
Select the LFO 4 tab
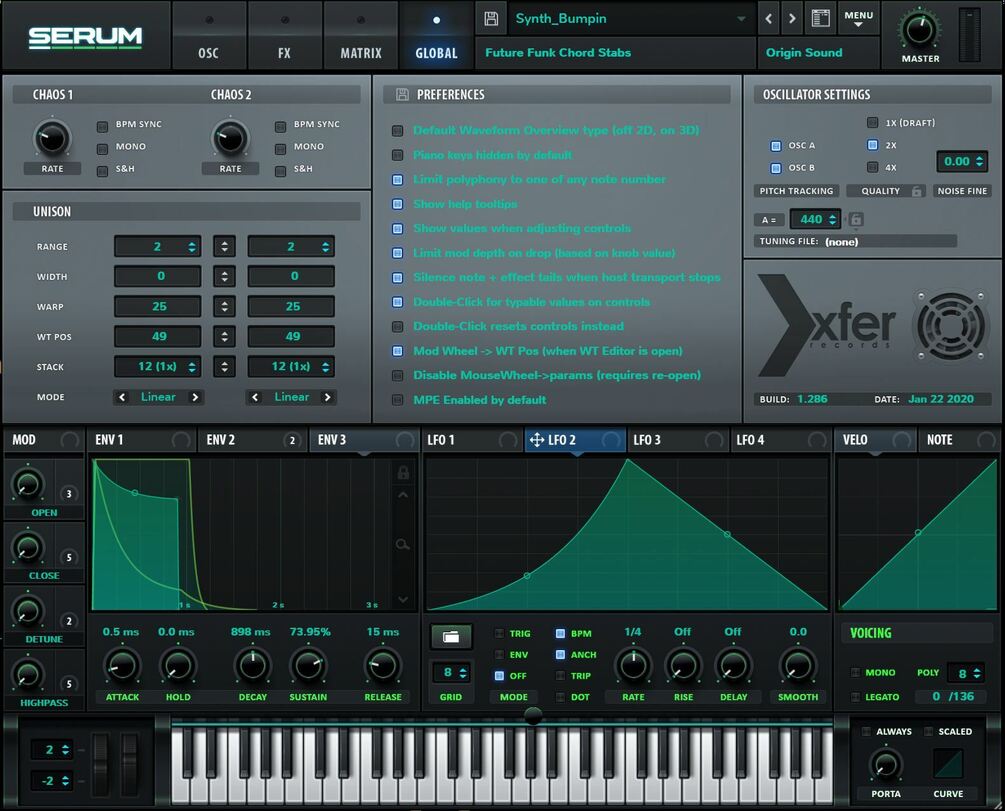(781, 440)
